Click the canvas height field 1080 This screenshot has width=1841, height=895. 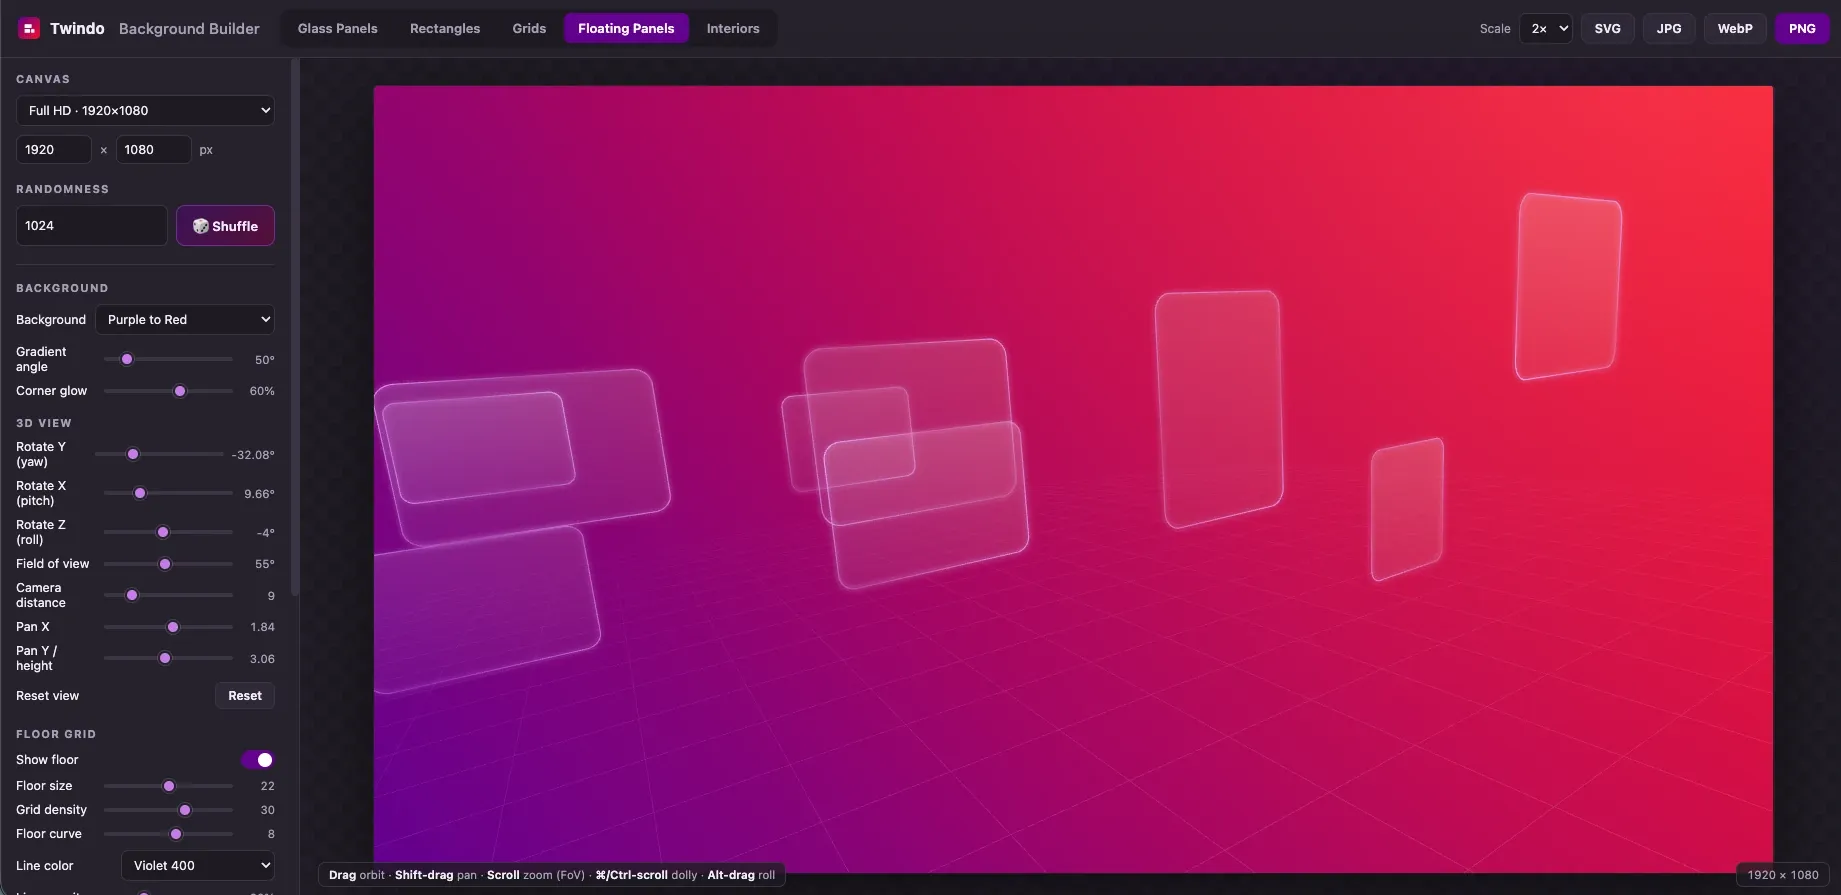pyautogui.click(x=153, y=149)
